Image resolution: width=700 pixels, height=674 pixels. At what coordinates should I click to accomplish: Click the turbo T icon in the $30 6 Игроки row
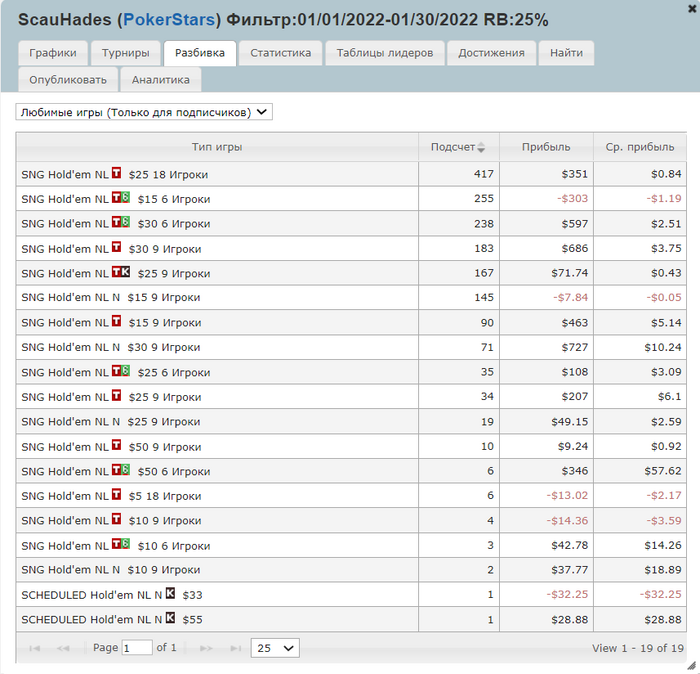click(116, 221)
